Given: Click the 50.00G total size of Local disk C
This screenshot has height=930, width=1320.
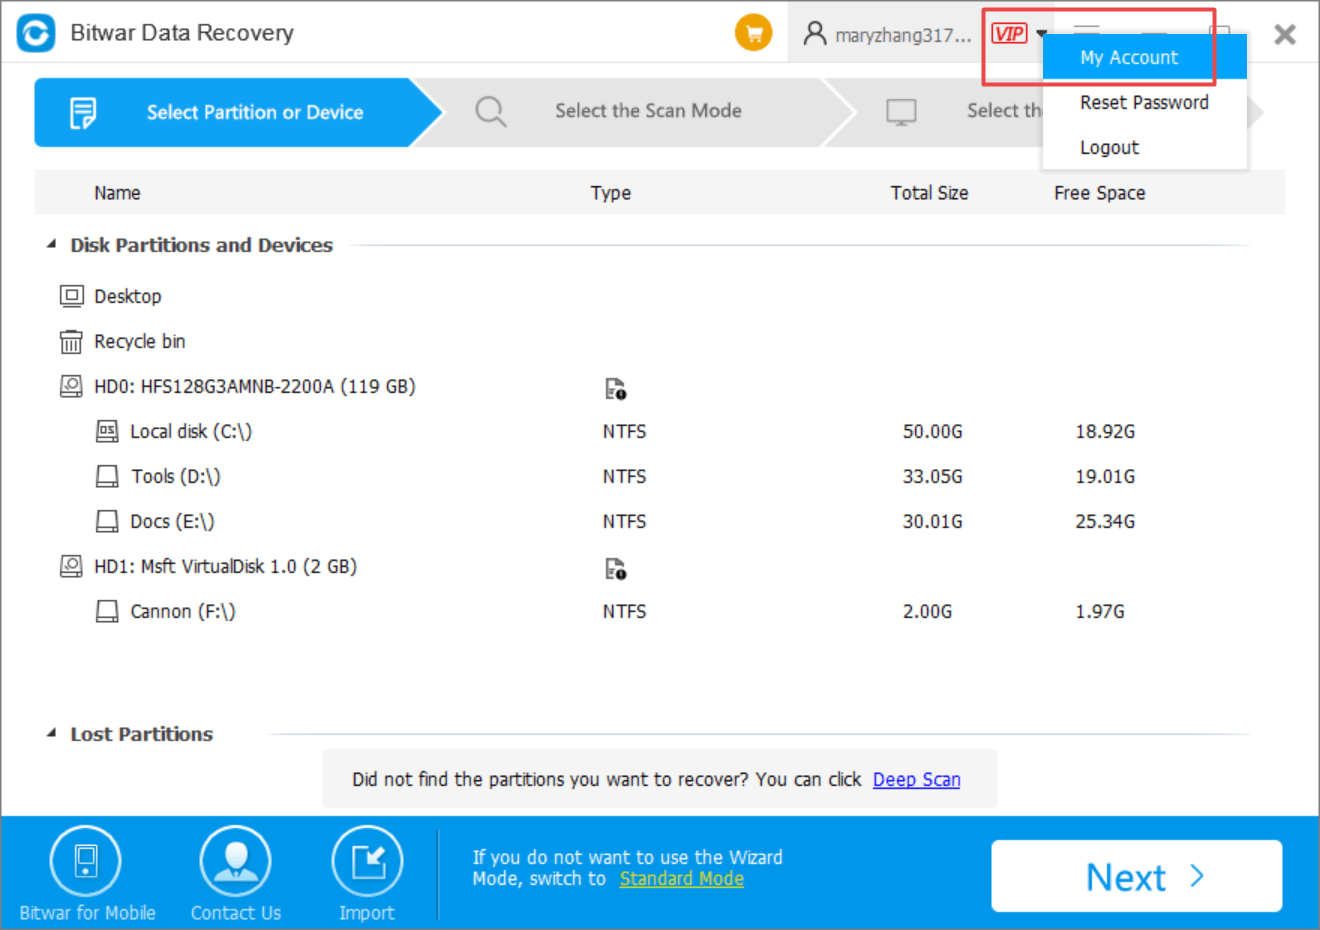Looking at the screenshot, I should (932, 431).
